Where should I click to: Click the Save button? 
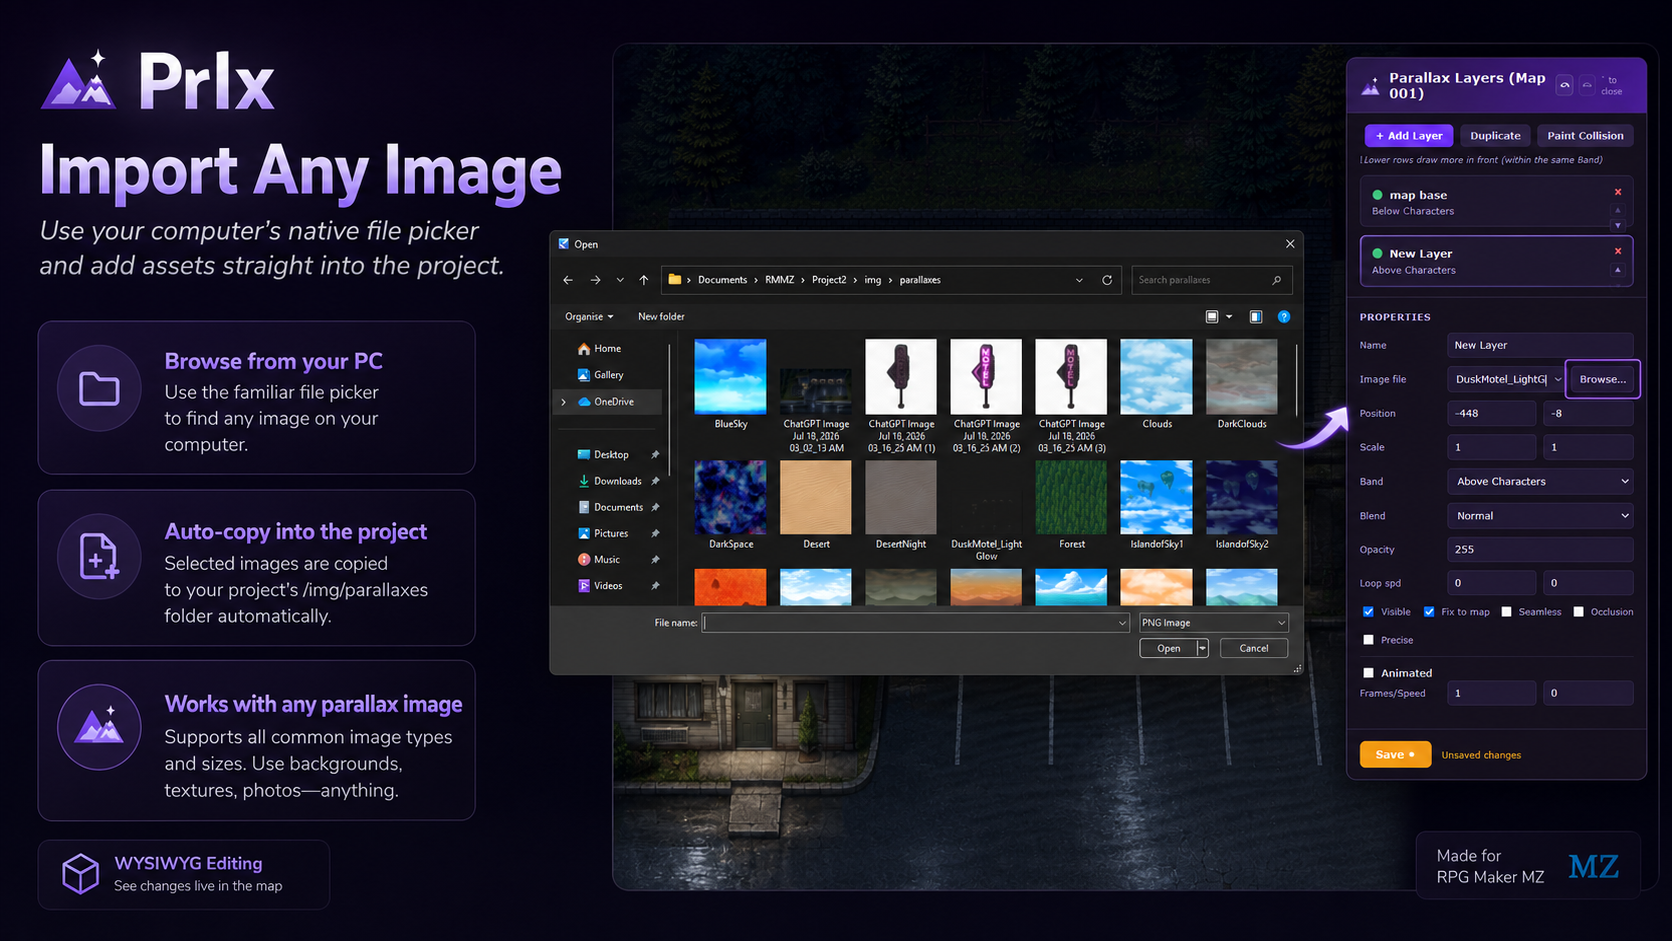(1395, 755)
